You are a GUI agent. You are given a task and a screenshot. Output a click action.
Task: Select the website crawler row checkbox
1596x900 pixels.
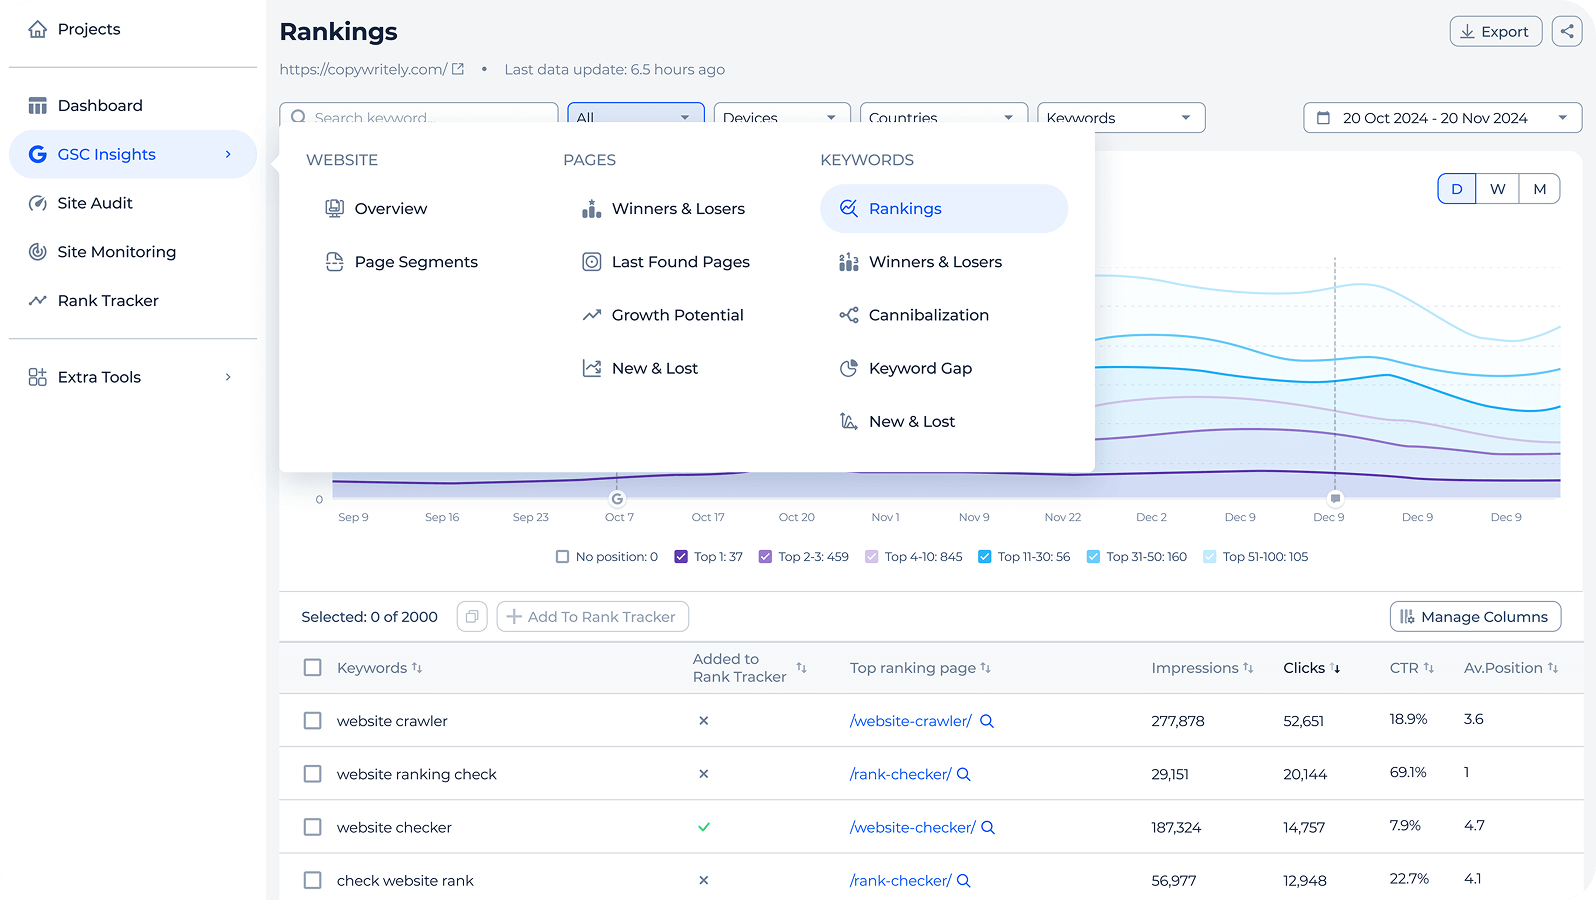[x=313, y=721]
